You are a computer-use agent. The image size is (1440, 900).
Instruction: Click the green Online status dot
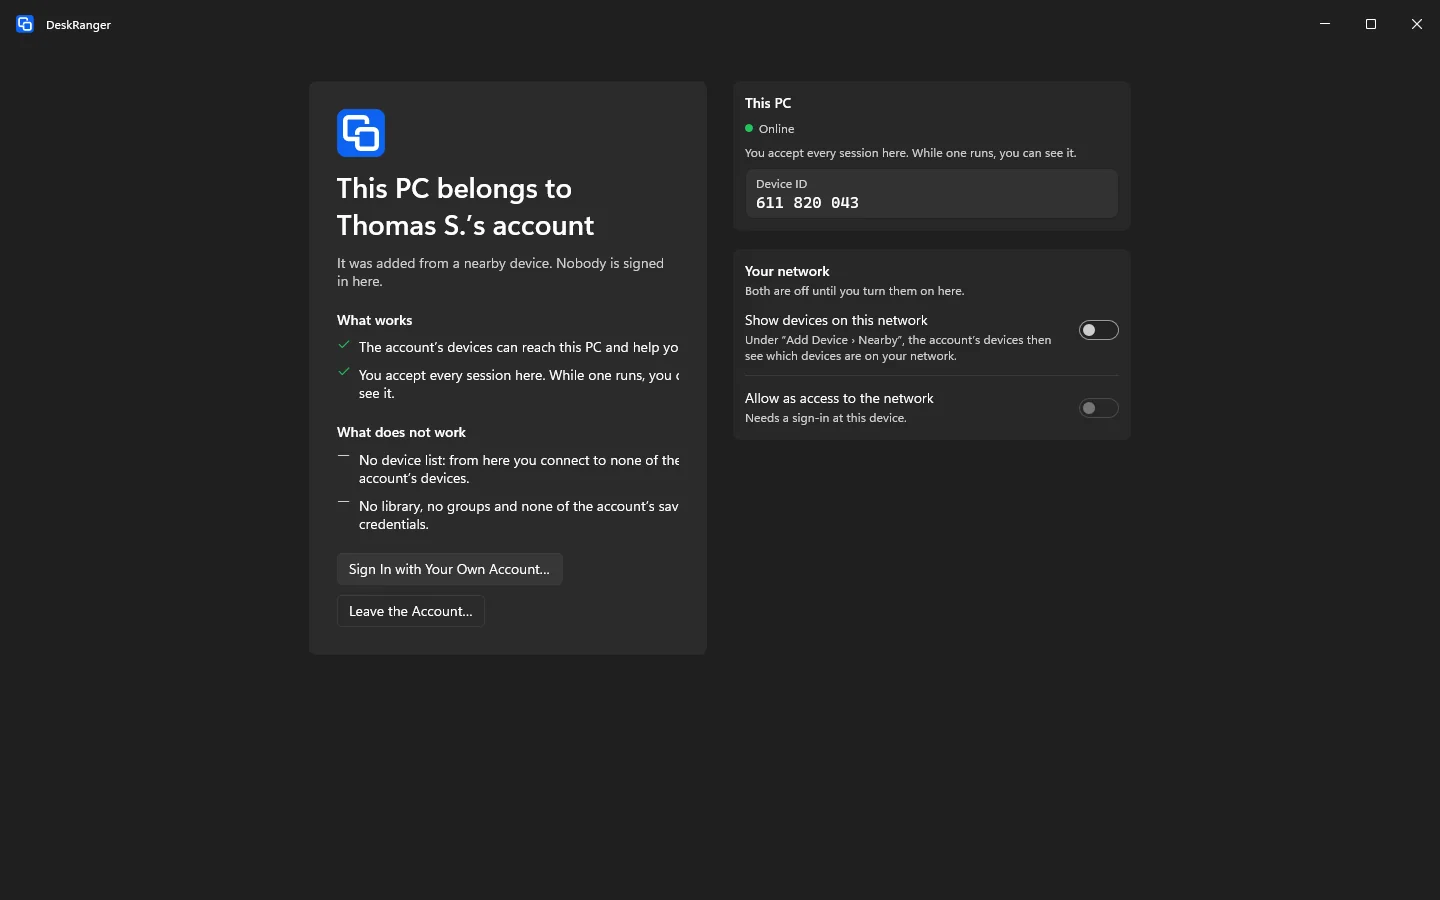pyautogui.click(x=749, y=128)
